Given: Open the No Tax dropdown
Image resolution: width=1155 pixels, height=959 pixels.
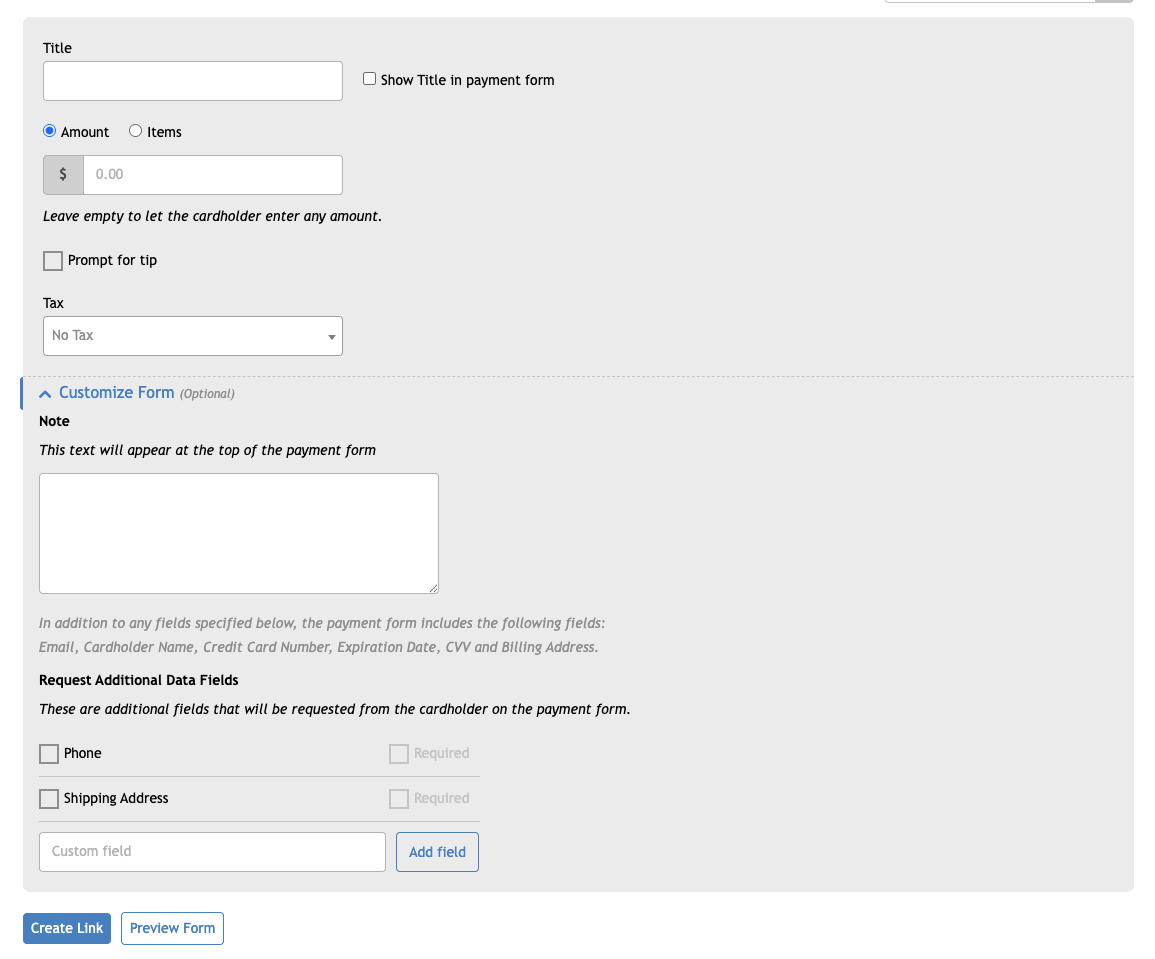Looking at the screenshot, I should pos(193,336).
